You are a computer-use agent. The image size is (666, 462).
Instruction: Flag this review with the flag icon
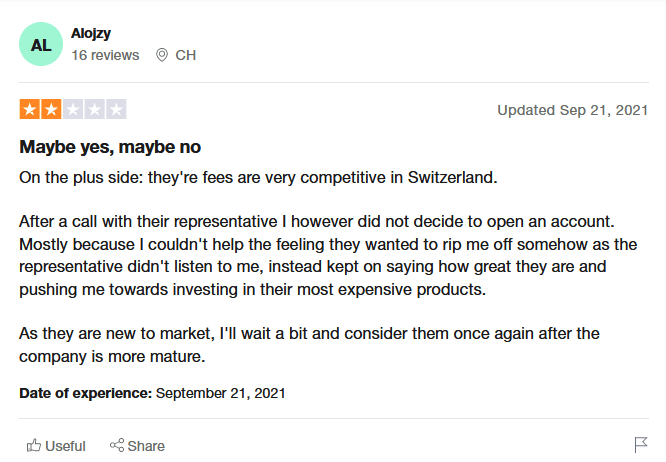(x=641, y=445)
